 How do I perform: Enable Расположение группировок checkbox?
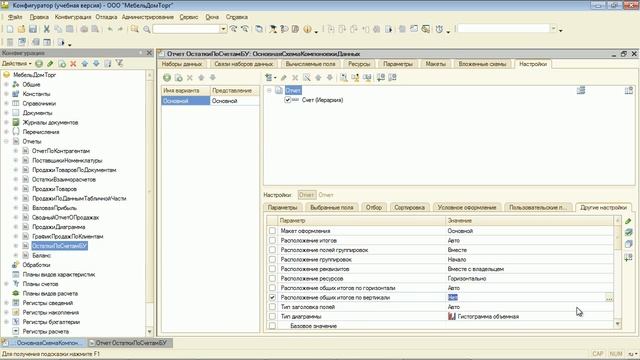pos(272,259)
